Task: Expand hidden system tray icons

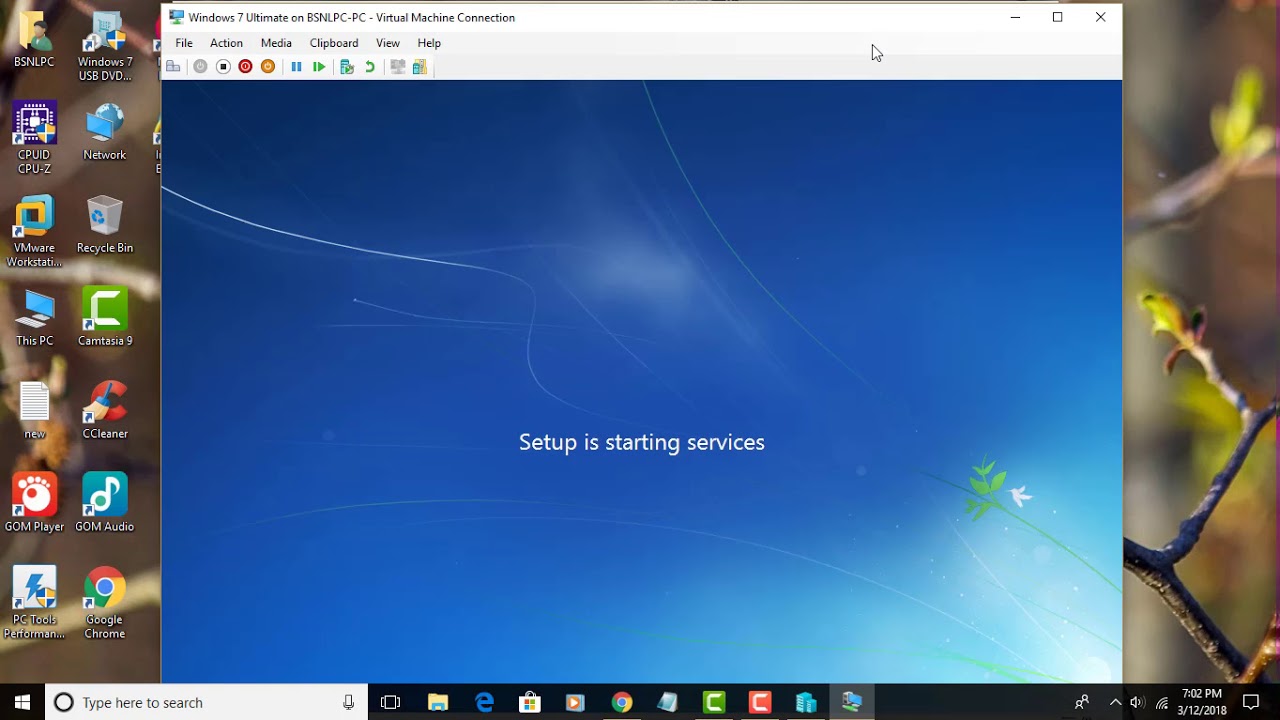Action: 1115,702
